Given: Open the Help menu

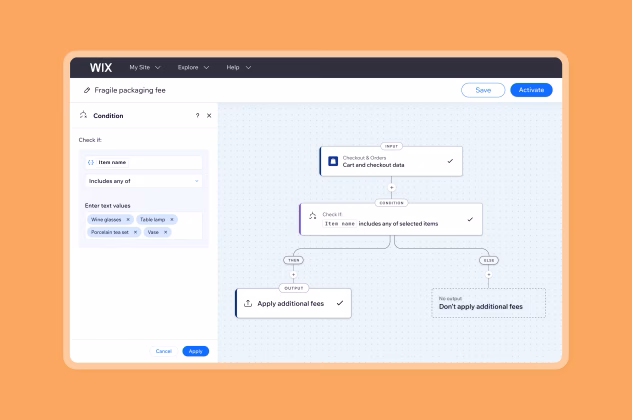Looking at the screenshot, I should tap(238, 68).
